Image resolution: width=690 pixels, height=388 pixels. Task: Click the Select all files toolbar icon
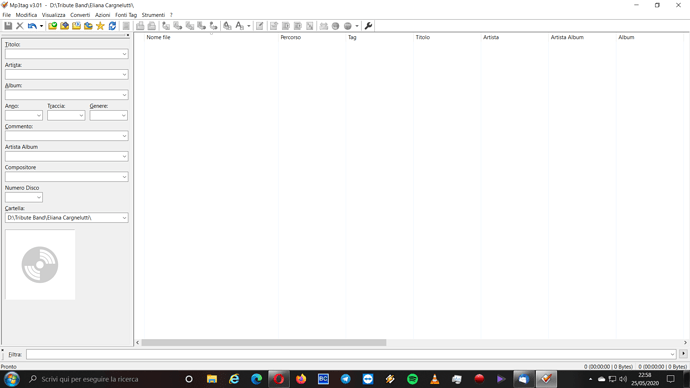126,26
